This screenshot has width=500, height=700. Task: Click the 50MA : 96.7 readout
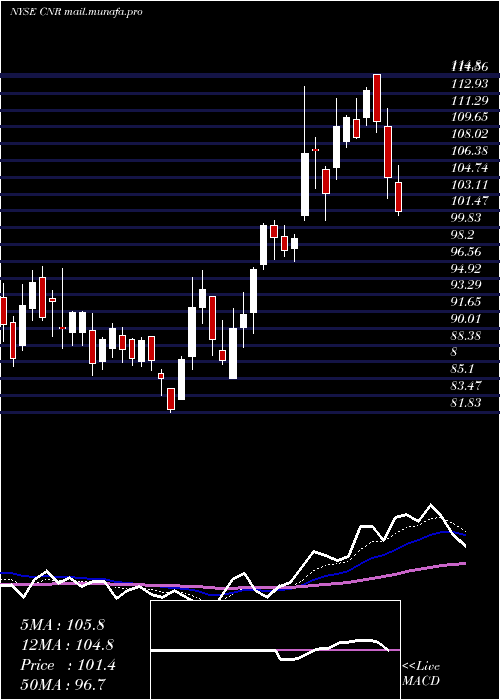(63, 684)
